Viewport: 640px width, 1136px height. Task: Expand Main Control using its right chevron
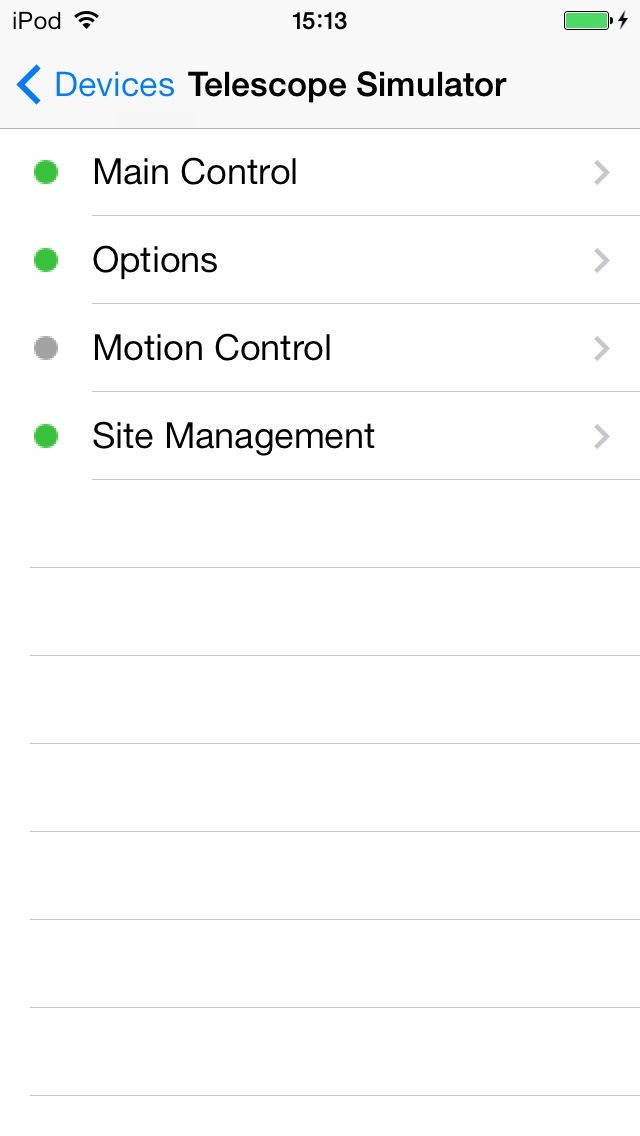pos(601,173)
